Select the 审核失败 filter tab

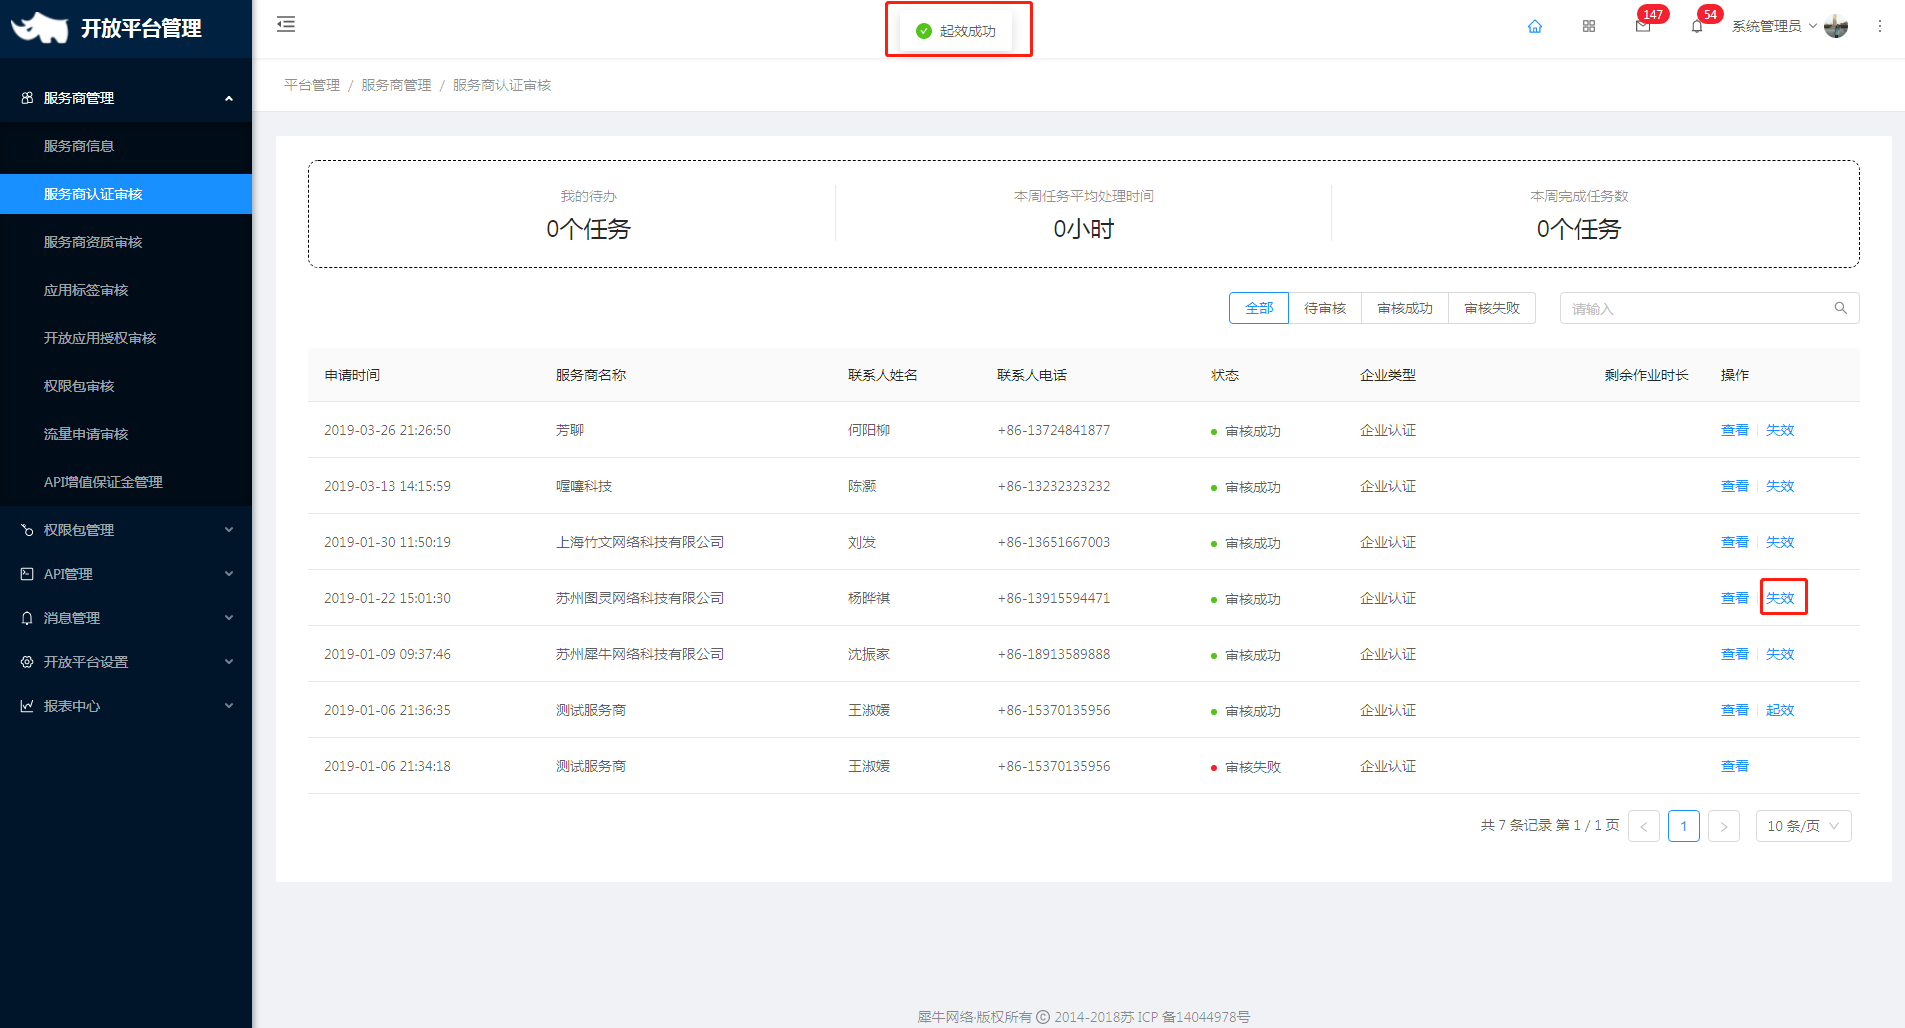click(1492, 308)
